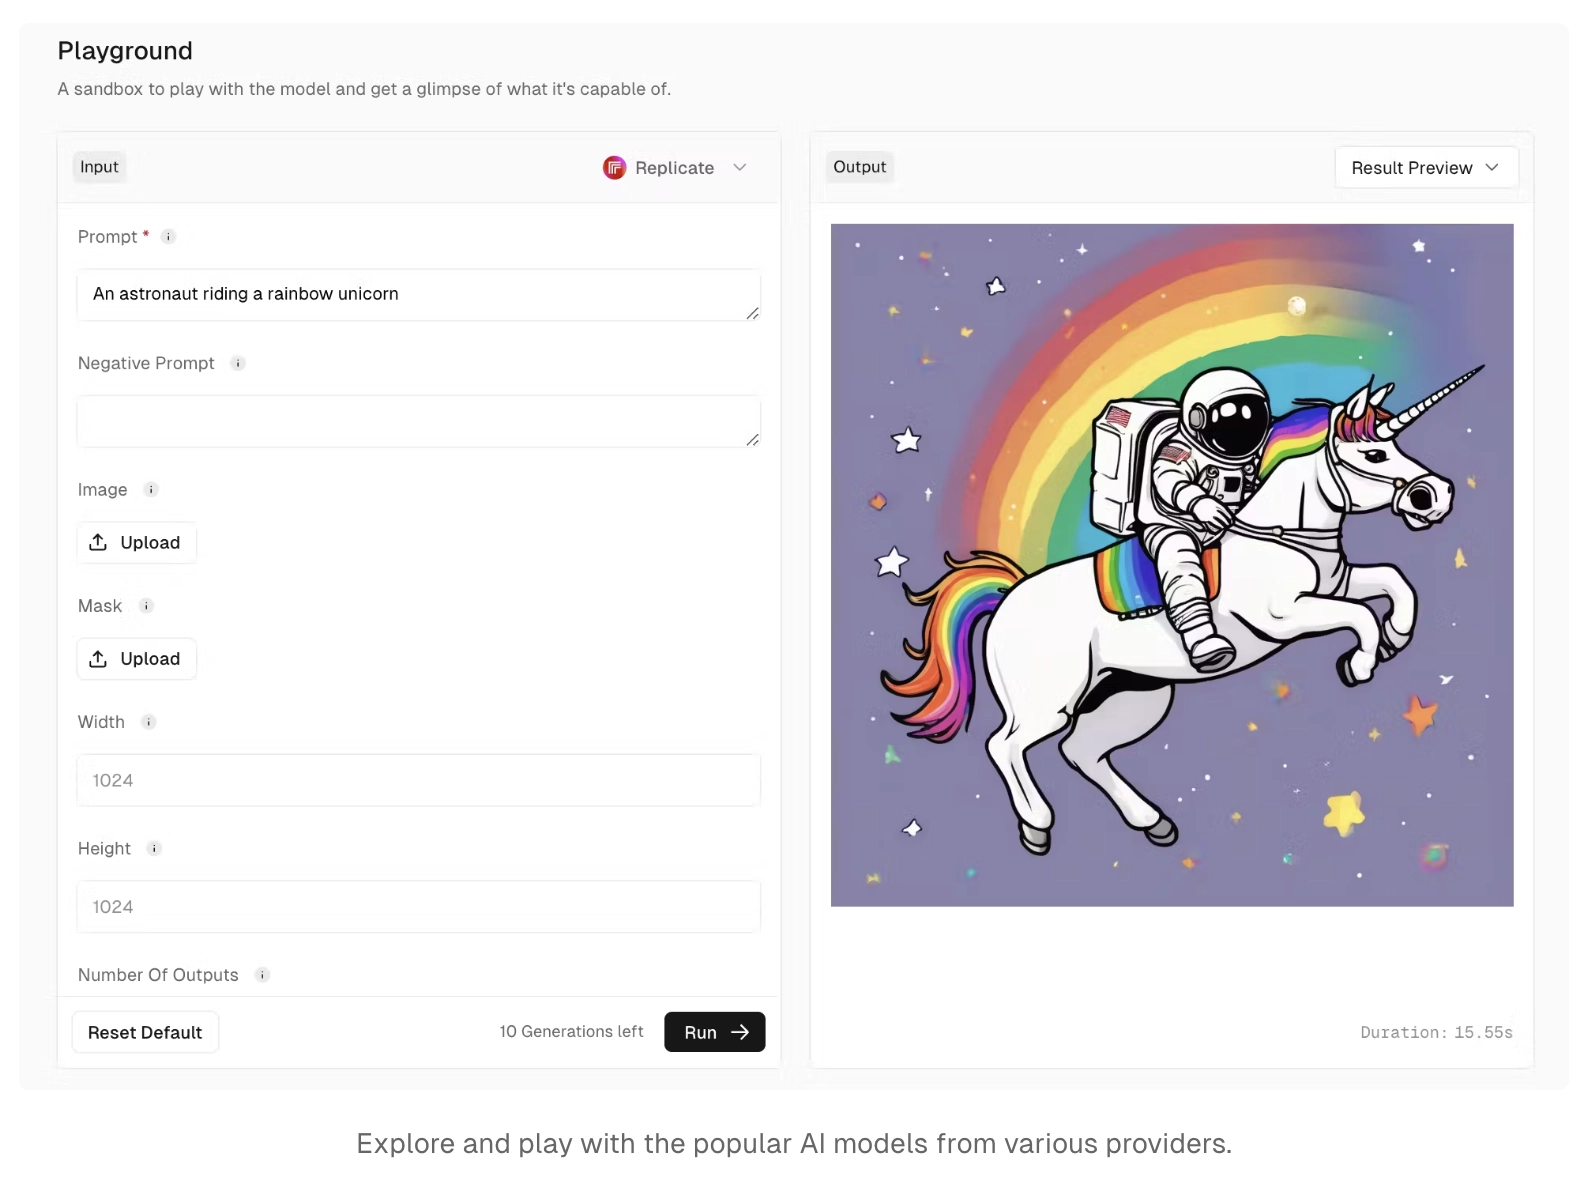Screen dimensions: 1576x1188
Task: Focus the Prompt text field
Action: [418, 294]
